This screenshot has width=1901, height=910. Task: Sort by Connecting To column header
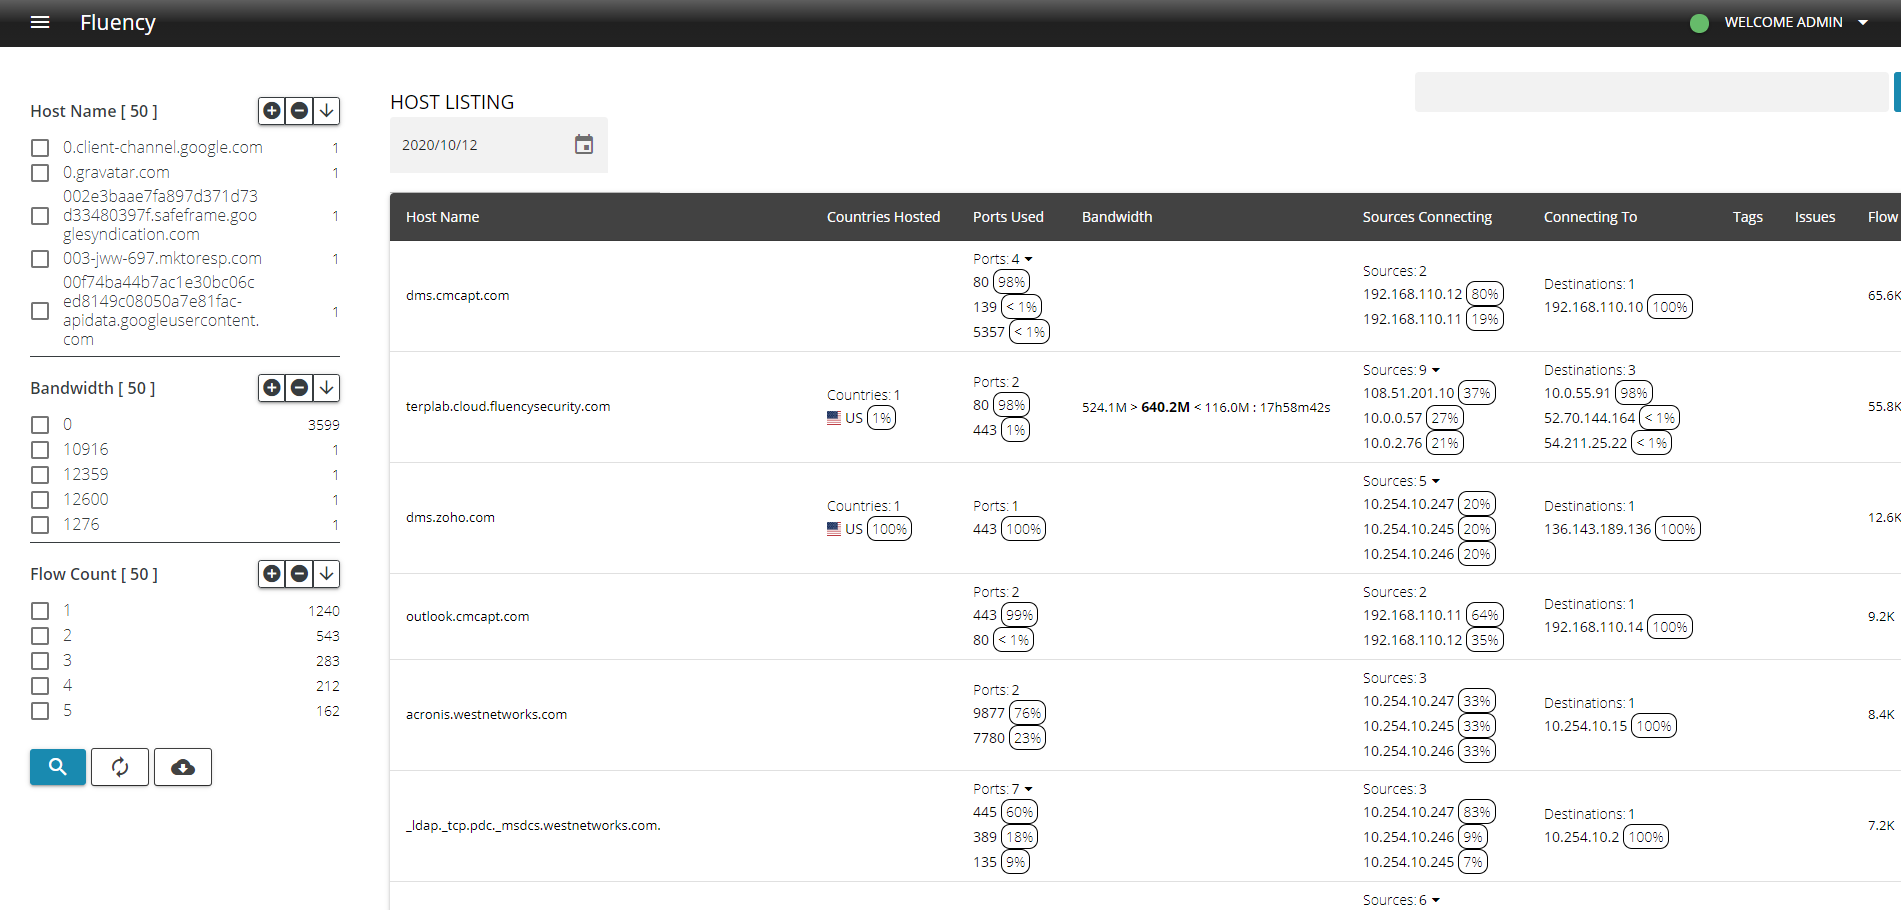point(1590,217)
